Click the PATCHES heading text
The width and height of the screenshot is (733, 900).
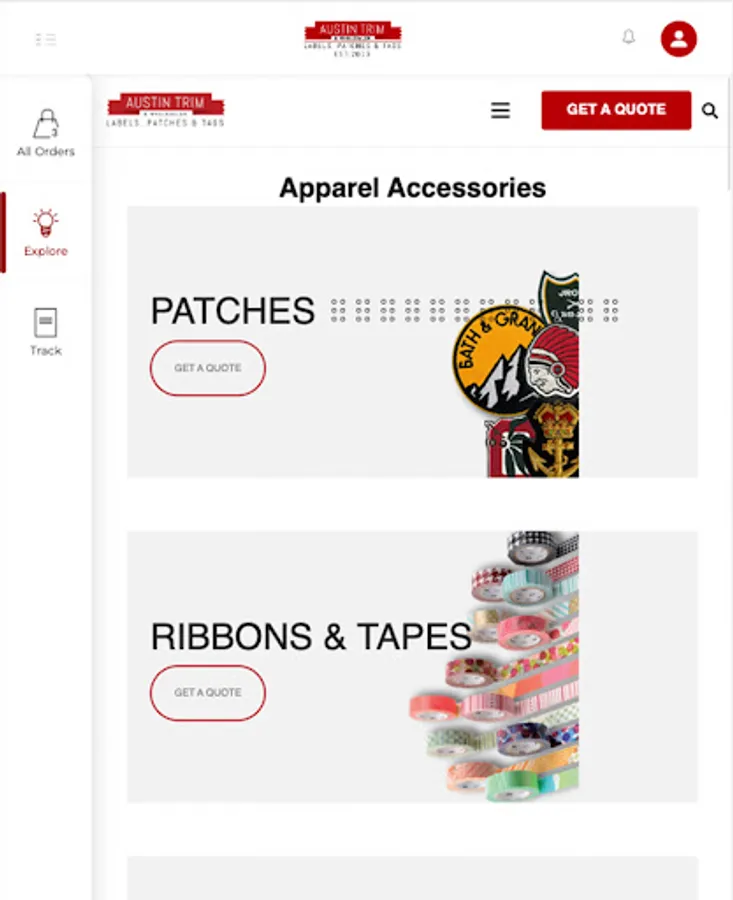(232, 311)
